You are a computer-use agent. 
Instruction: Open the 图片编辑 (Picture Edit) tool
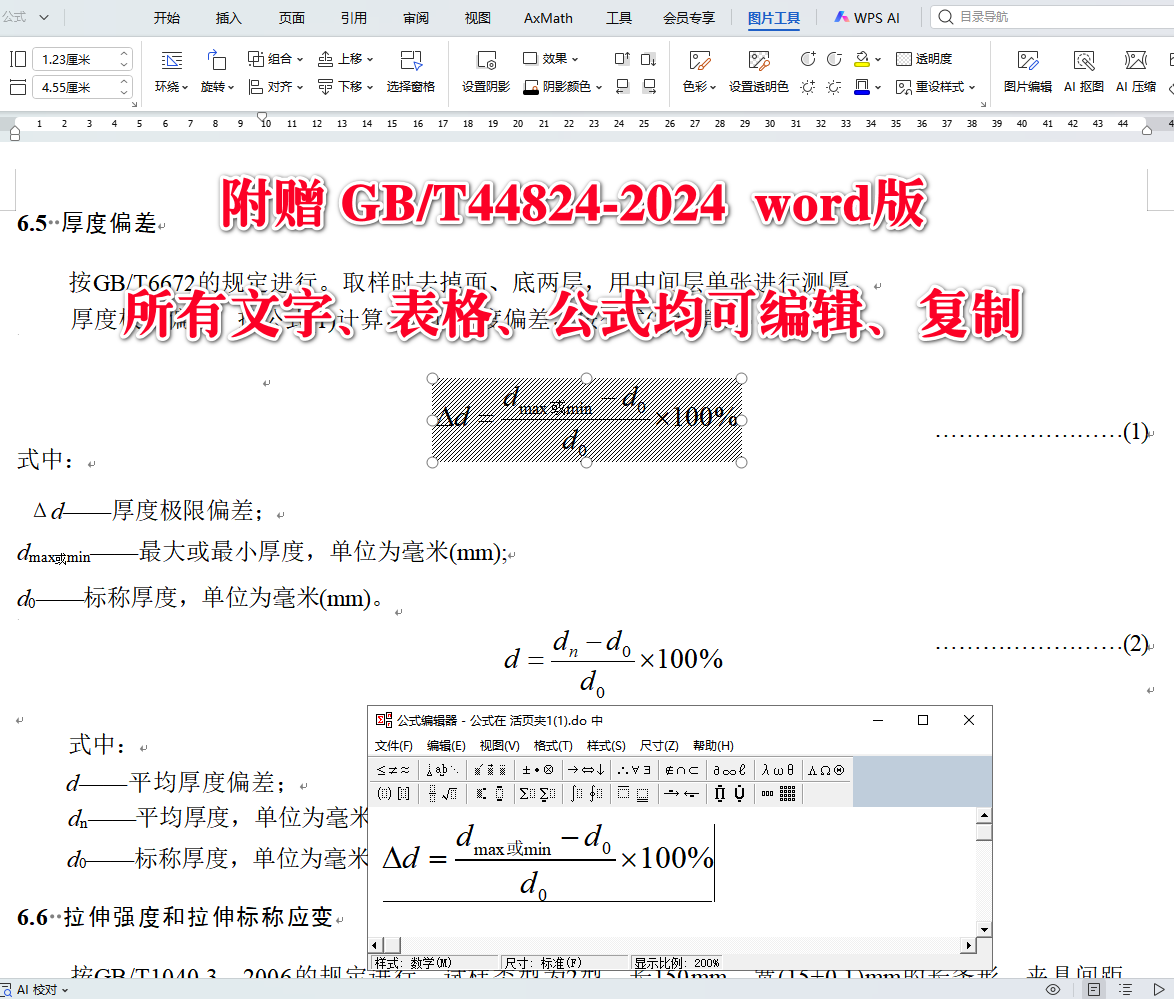1027,72
